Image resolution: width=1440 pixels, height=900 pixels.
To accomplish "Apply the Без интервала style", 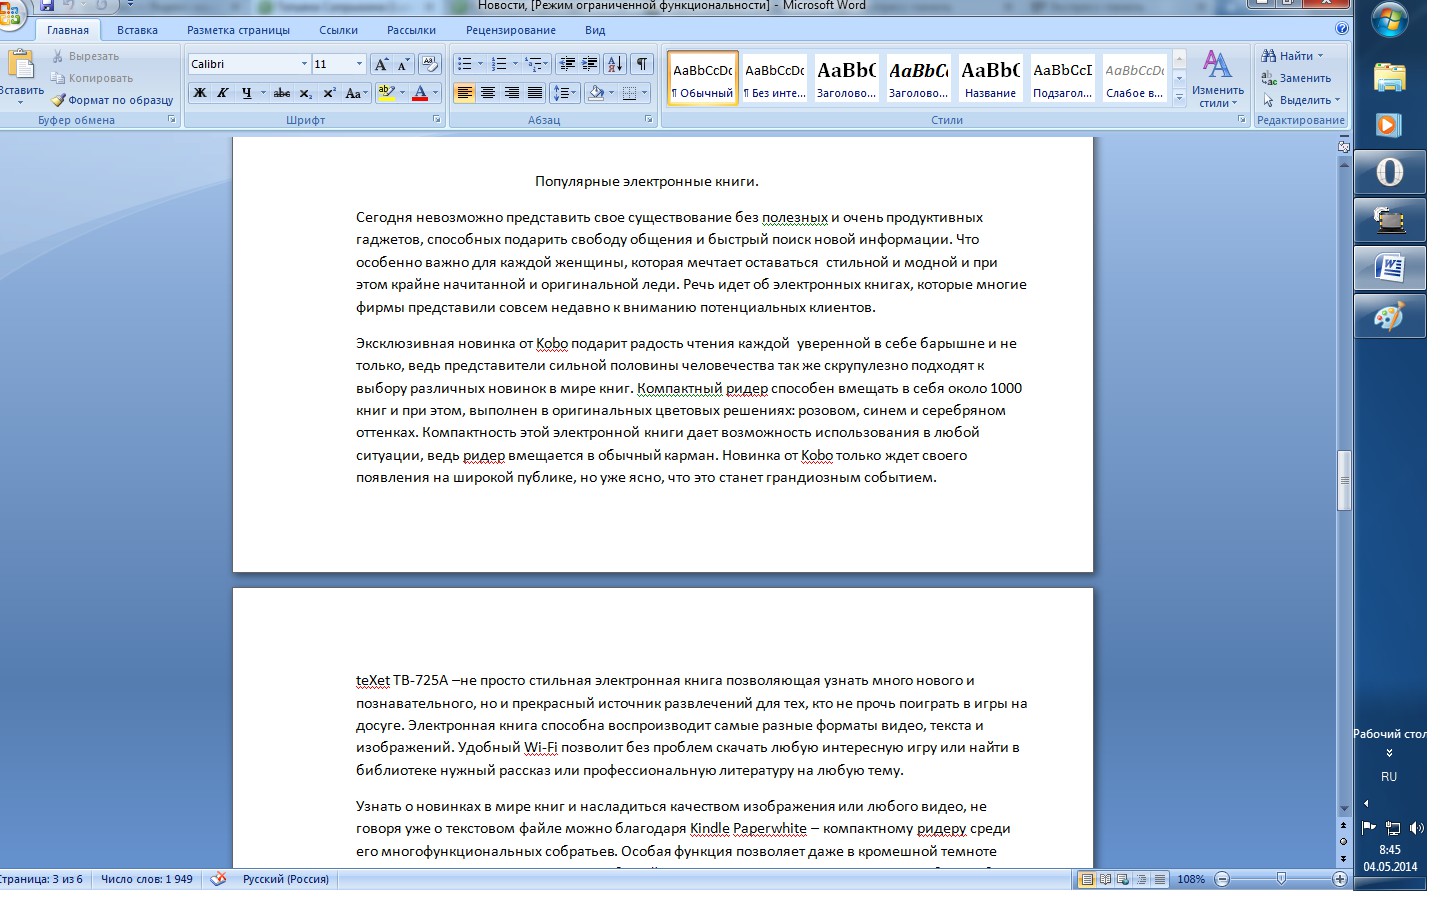I will [x=775, y=78].
